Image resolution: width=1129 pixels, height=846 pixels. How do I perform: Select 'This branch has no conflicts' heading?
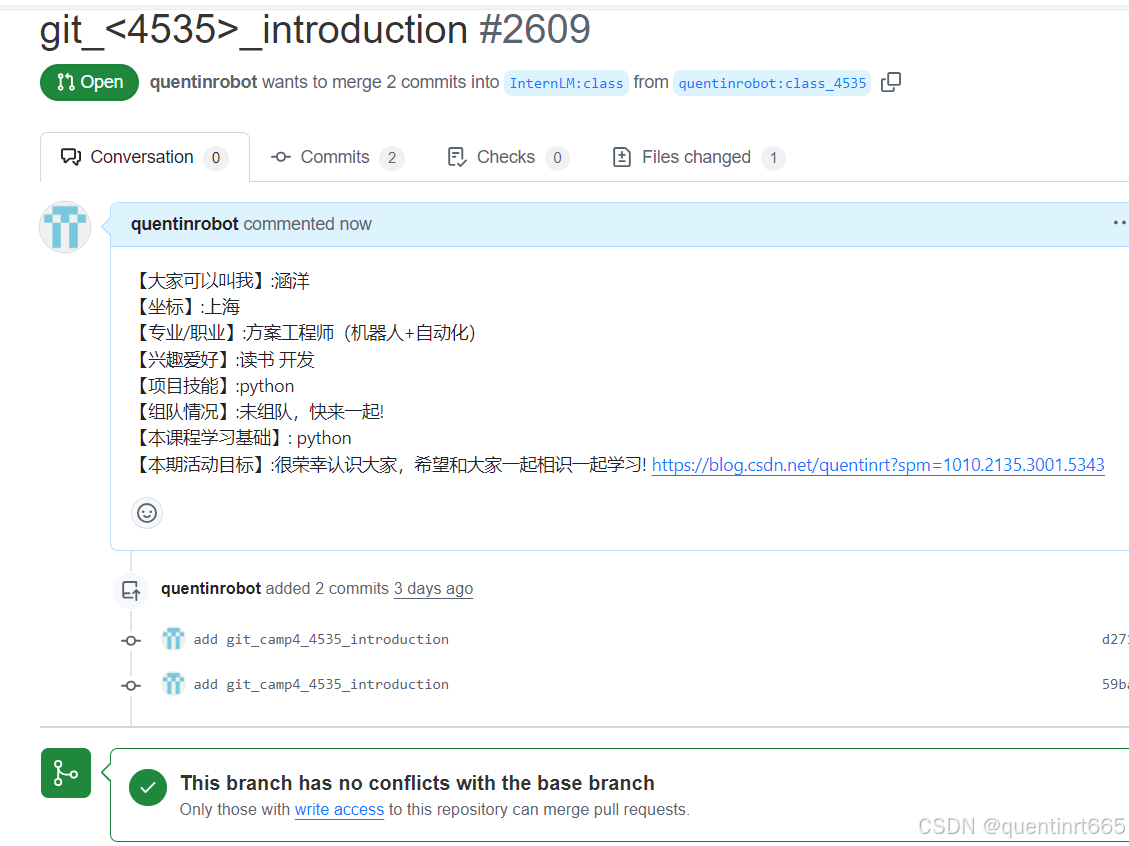pyautogui.click(x=418, y=783)
